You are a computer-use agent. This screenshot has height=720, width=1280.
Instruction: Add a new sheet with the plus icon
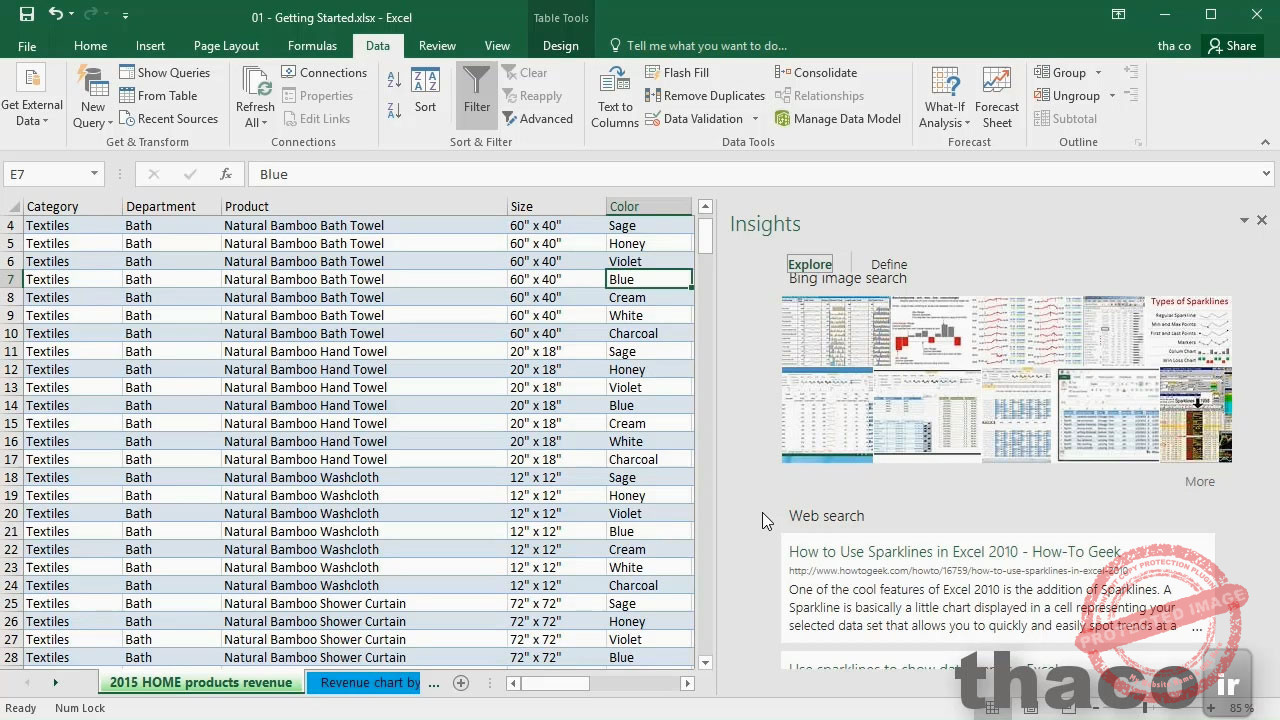pyautogui.click(x=461, y=683)
